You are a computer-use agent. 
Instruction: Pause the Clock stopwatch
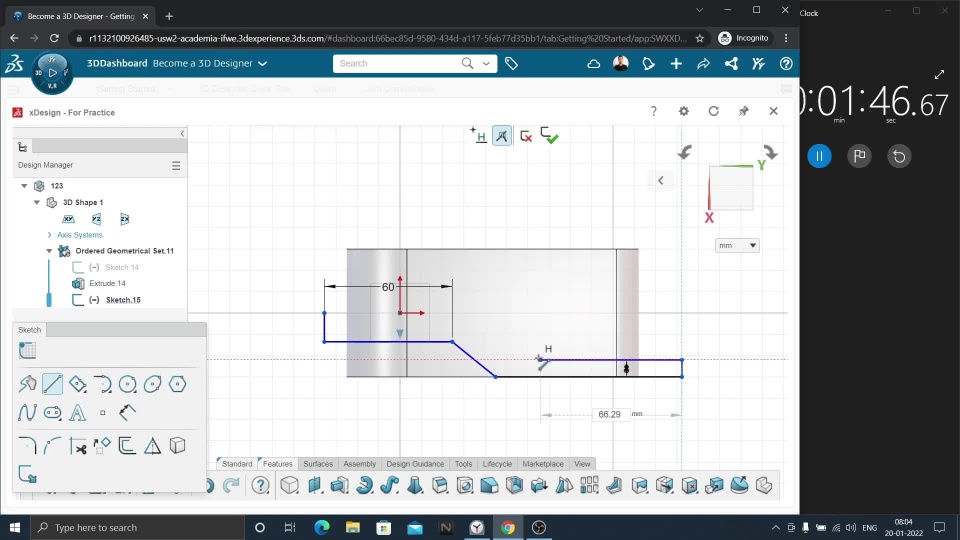819,156
